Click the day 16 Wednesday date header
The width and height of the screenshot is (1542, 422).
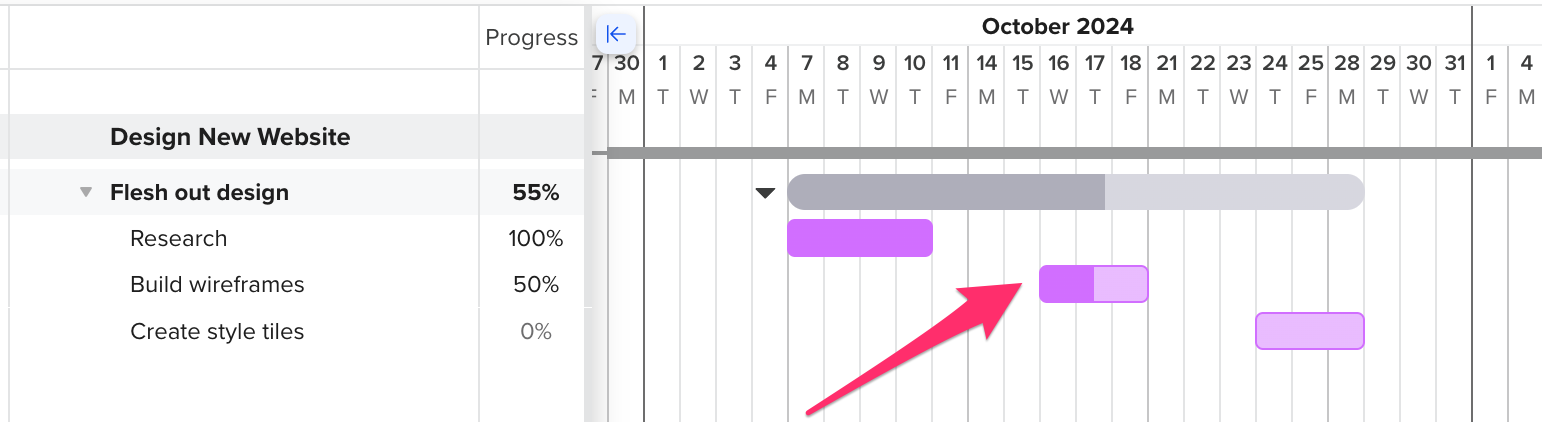1058,79
